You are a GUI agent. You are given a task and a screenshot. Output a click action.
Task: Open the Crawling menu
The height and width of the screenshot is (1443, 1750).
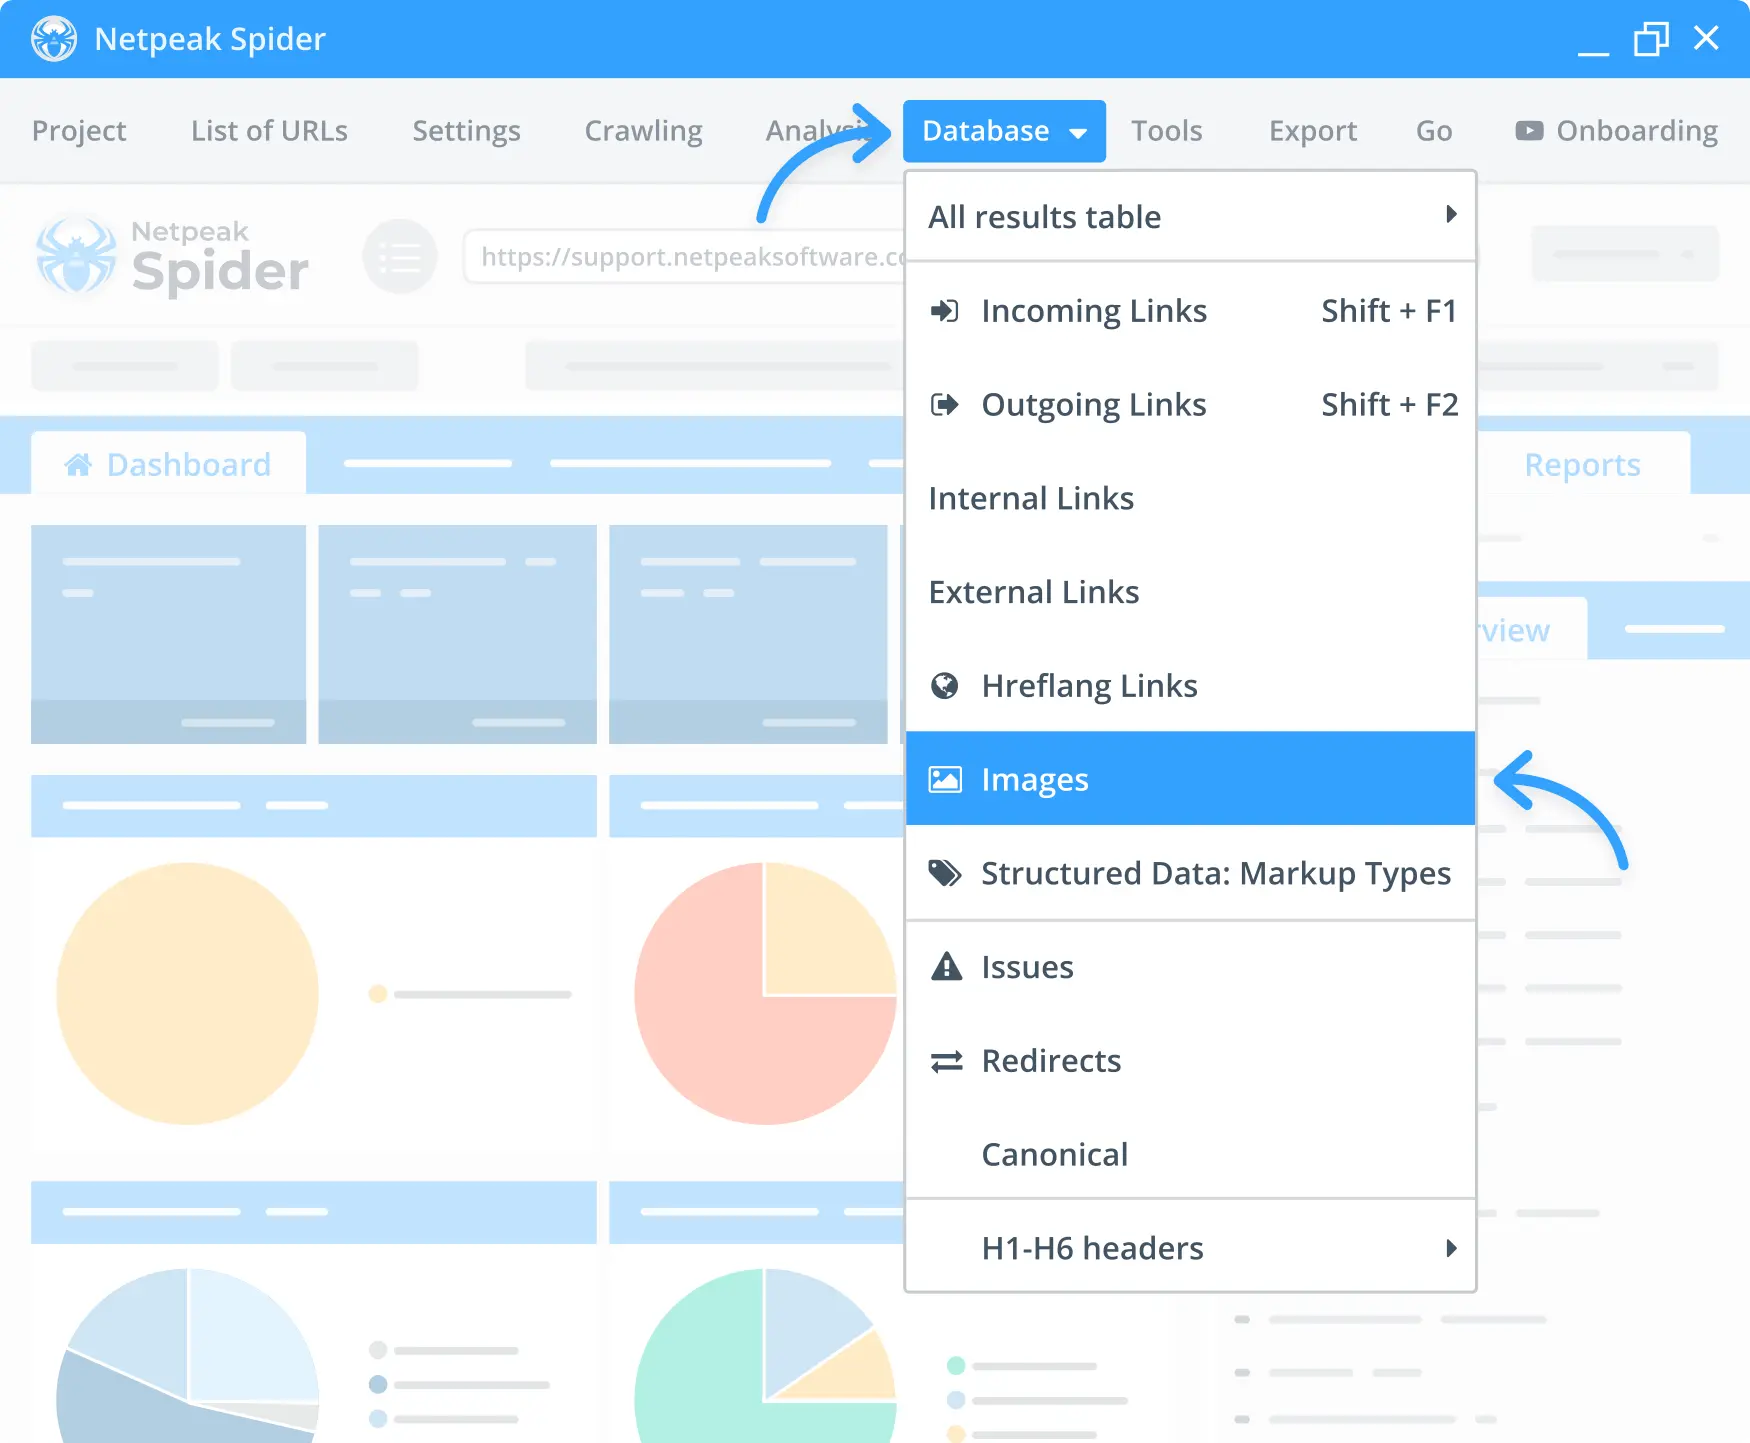(643, 131)
